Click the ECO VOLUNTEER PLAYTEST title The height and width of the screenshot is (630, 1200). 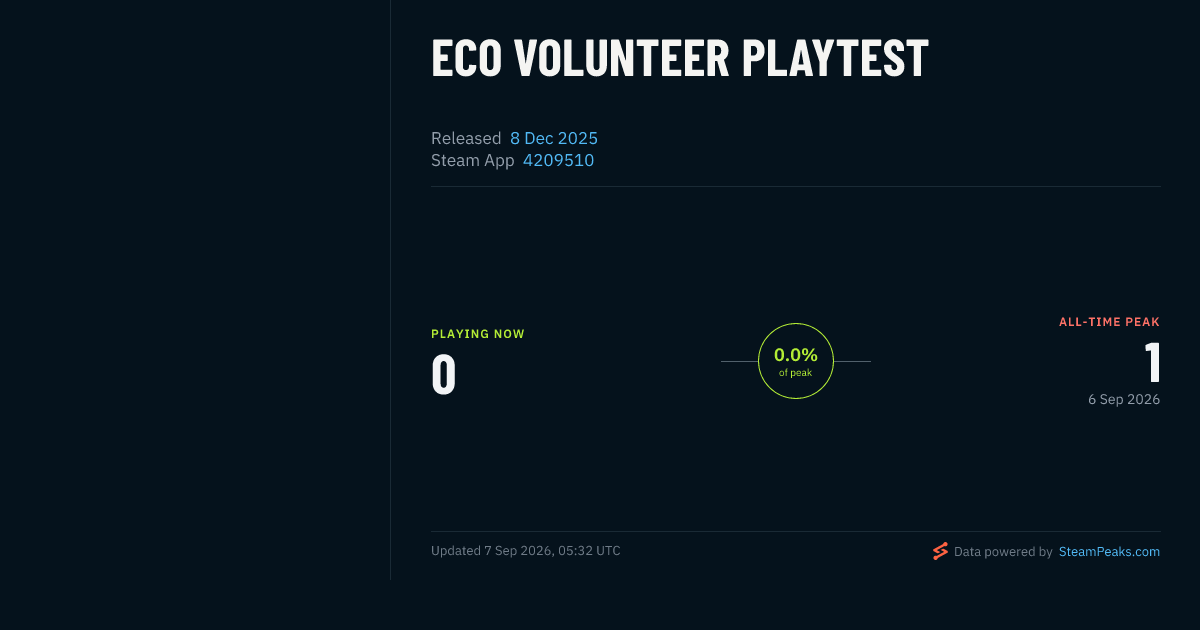click(x=680, y=58)
